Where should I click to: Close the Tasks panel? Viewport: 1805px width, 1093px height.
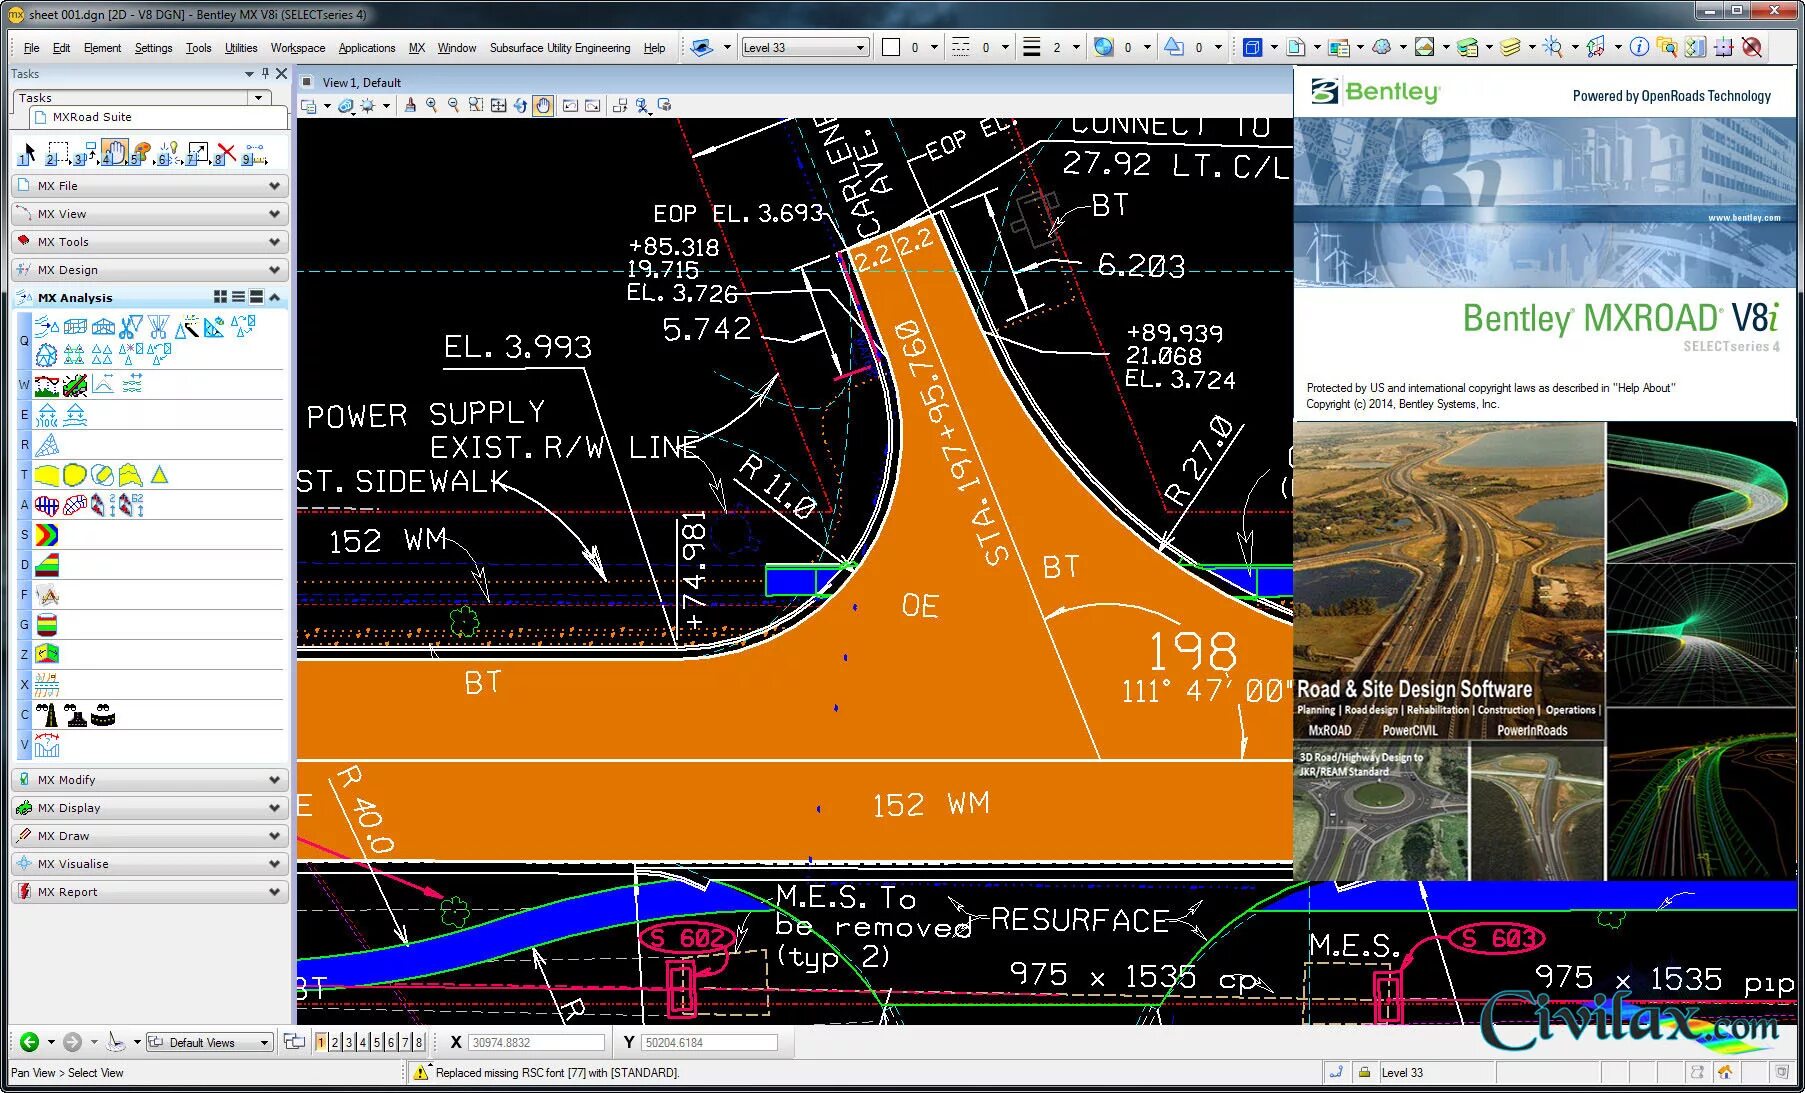282,73
